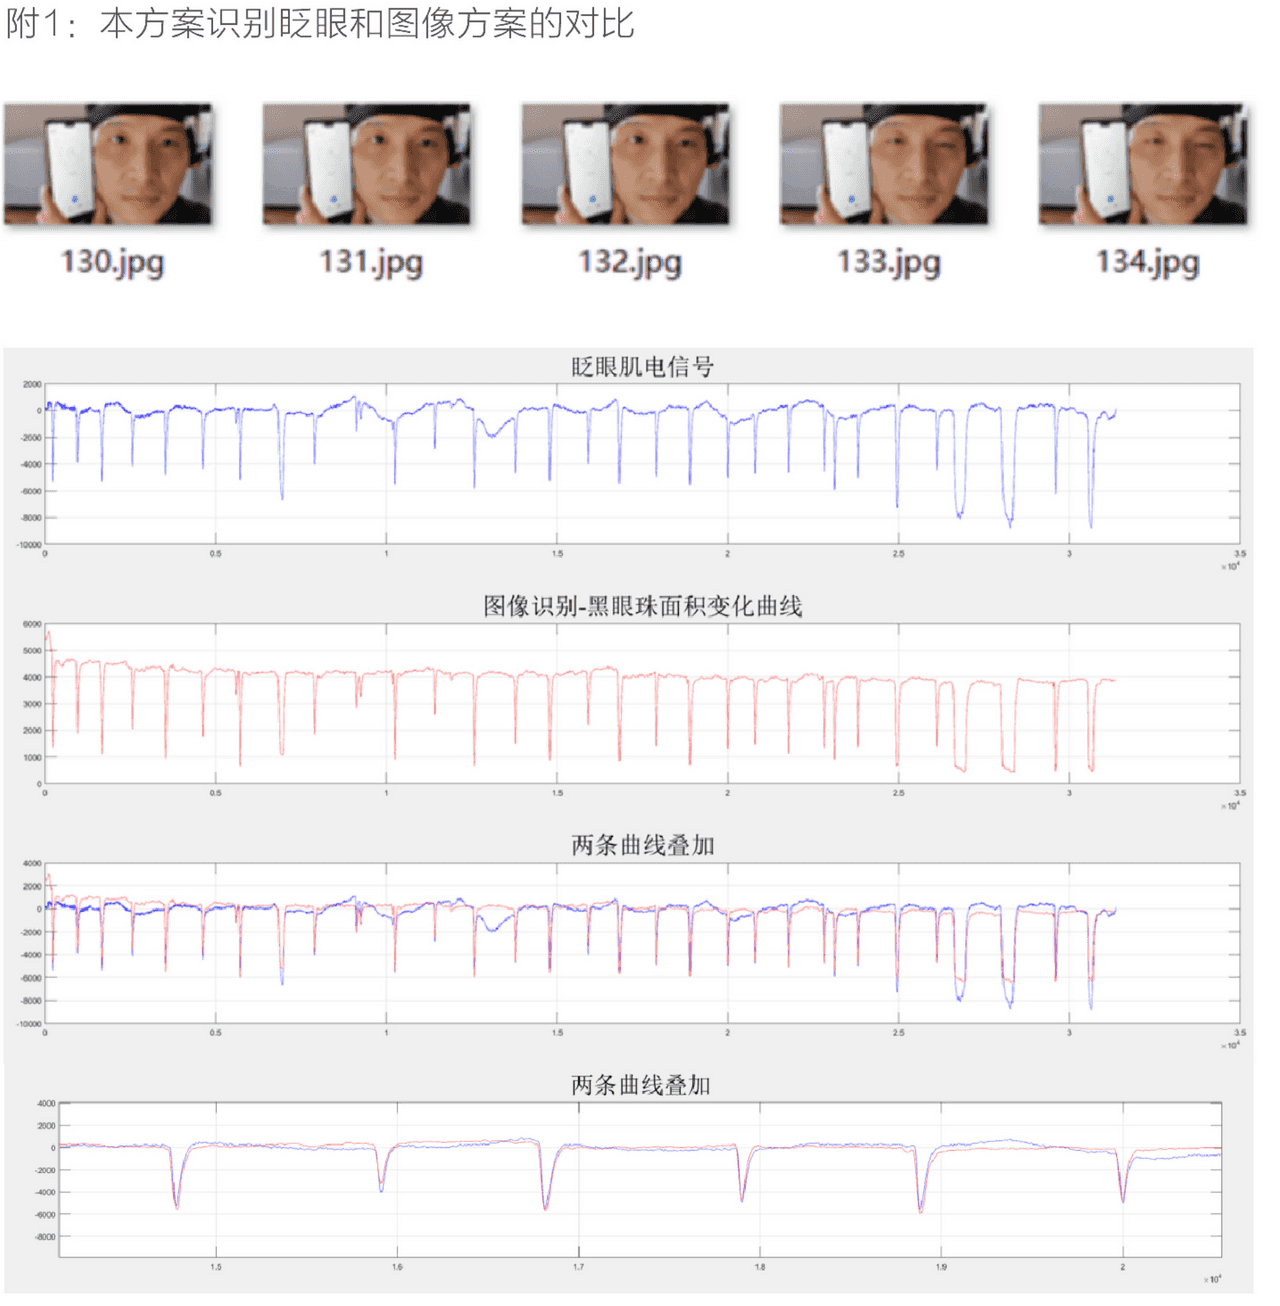Open the 134.jpg image thumbnail
This screenshot has height=1306, width=1280.
click(x=1143, y=164)
